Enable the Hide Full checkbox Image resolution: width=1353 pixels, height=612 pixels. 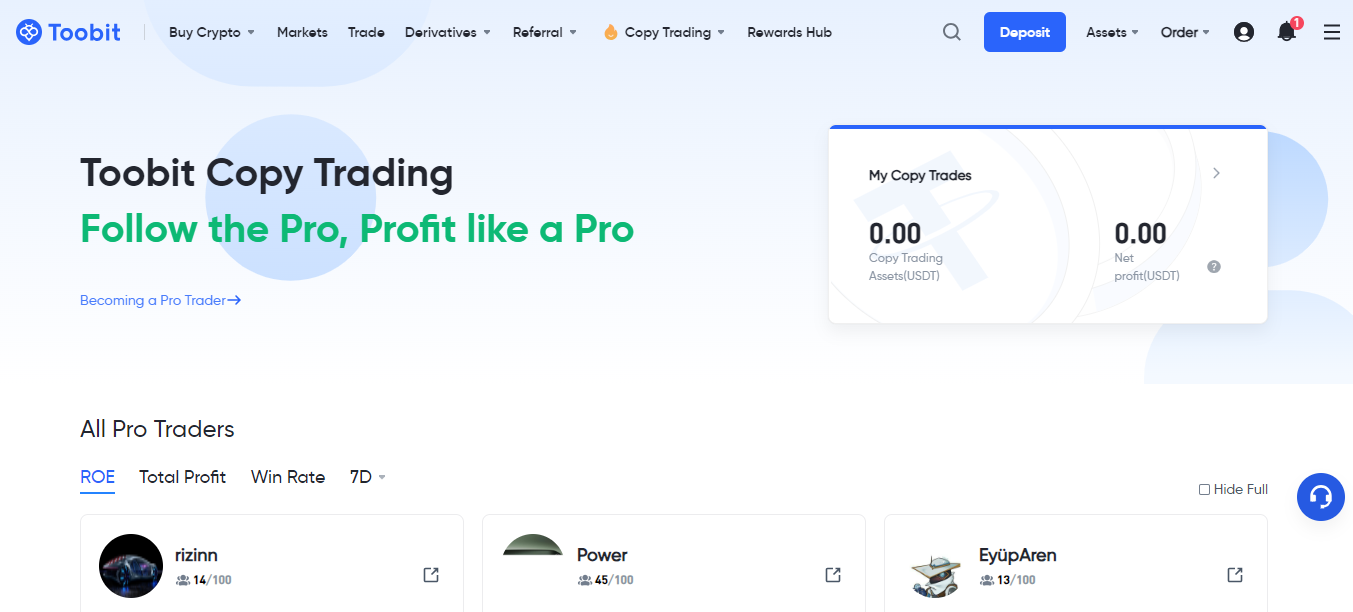pos(1204,489)
